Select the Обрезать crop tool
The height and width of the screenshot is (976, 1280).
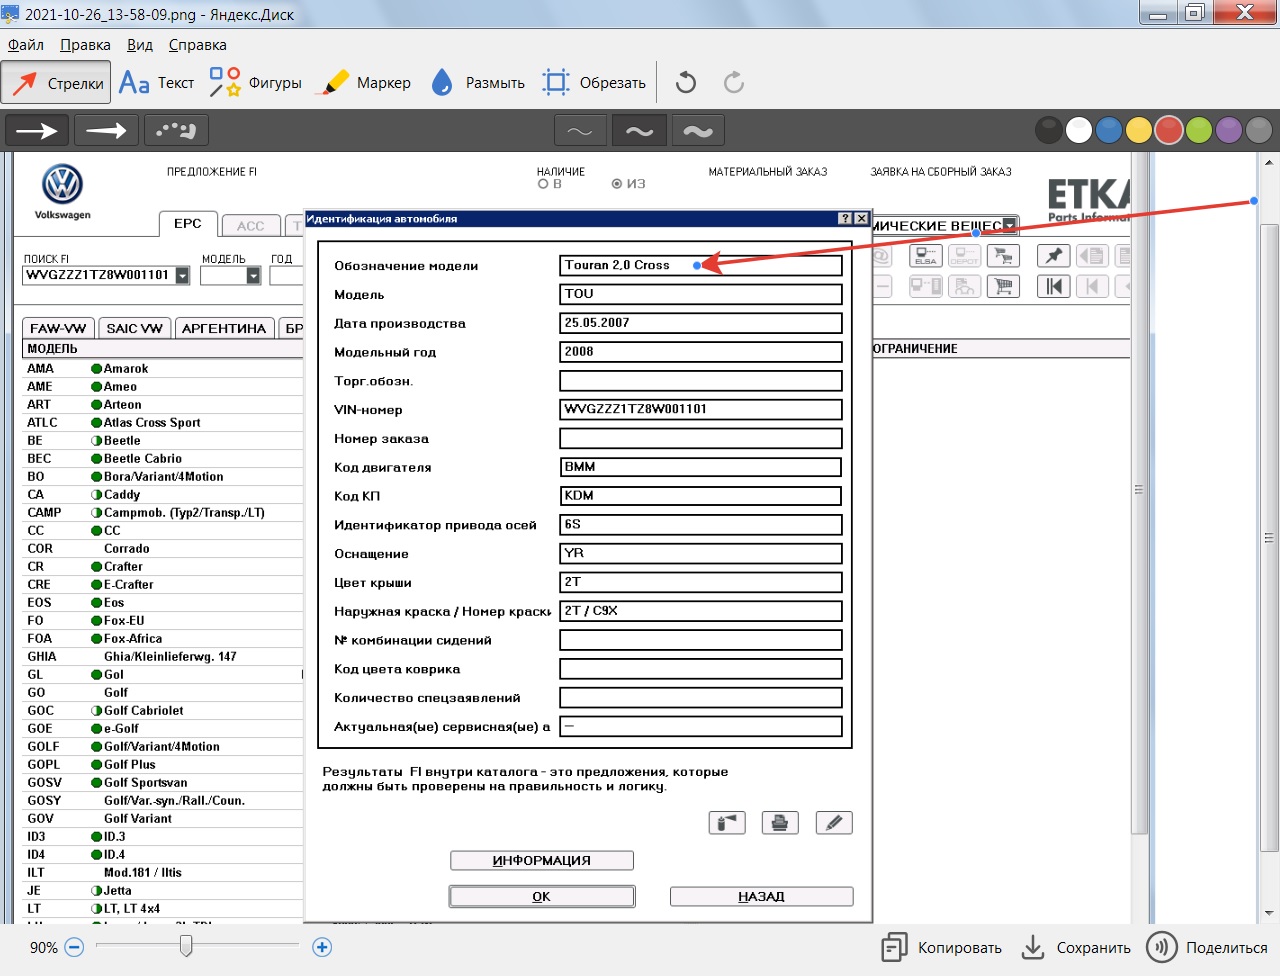[594, 83]
